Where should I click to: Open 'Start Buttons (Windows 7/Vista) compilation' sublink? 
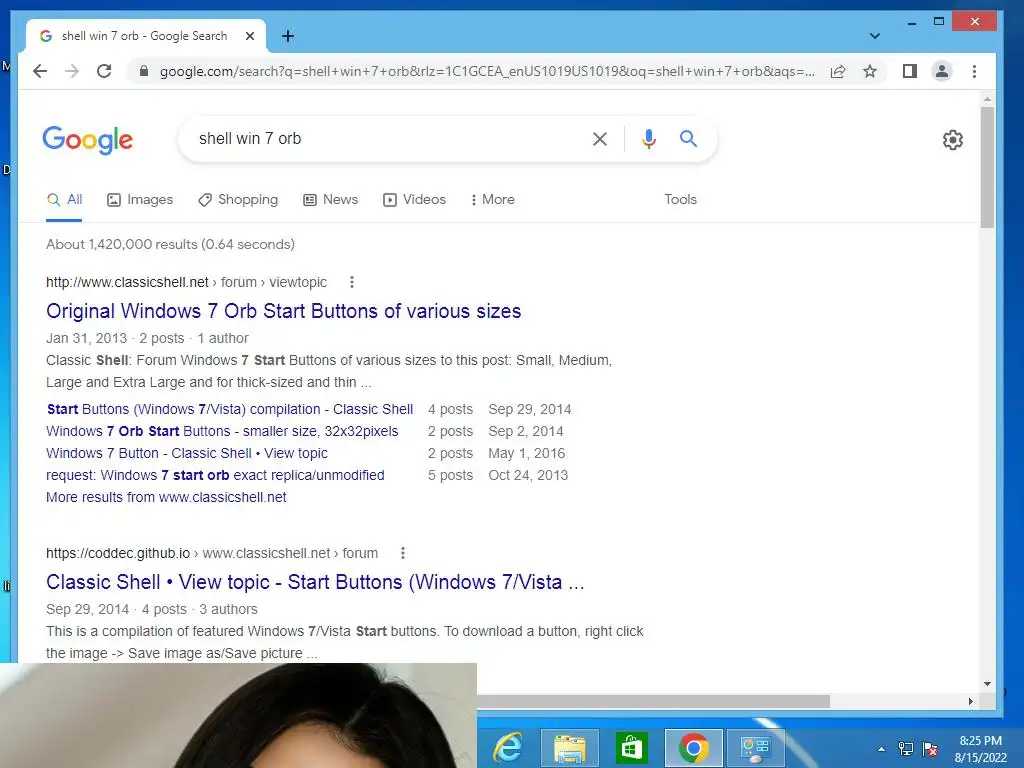click(x=230, y=409)
